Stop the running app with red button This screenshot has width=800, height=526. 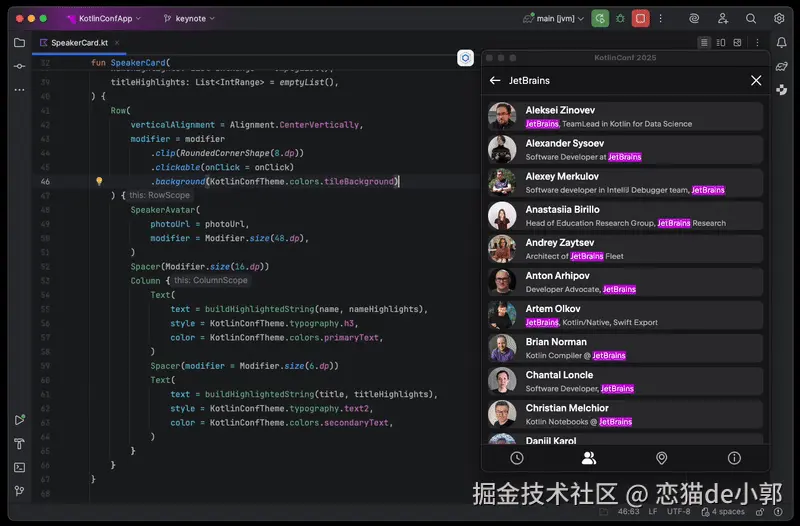(x=640, y=19)
